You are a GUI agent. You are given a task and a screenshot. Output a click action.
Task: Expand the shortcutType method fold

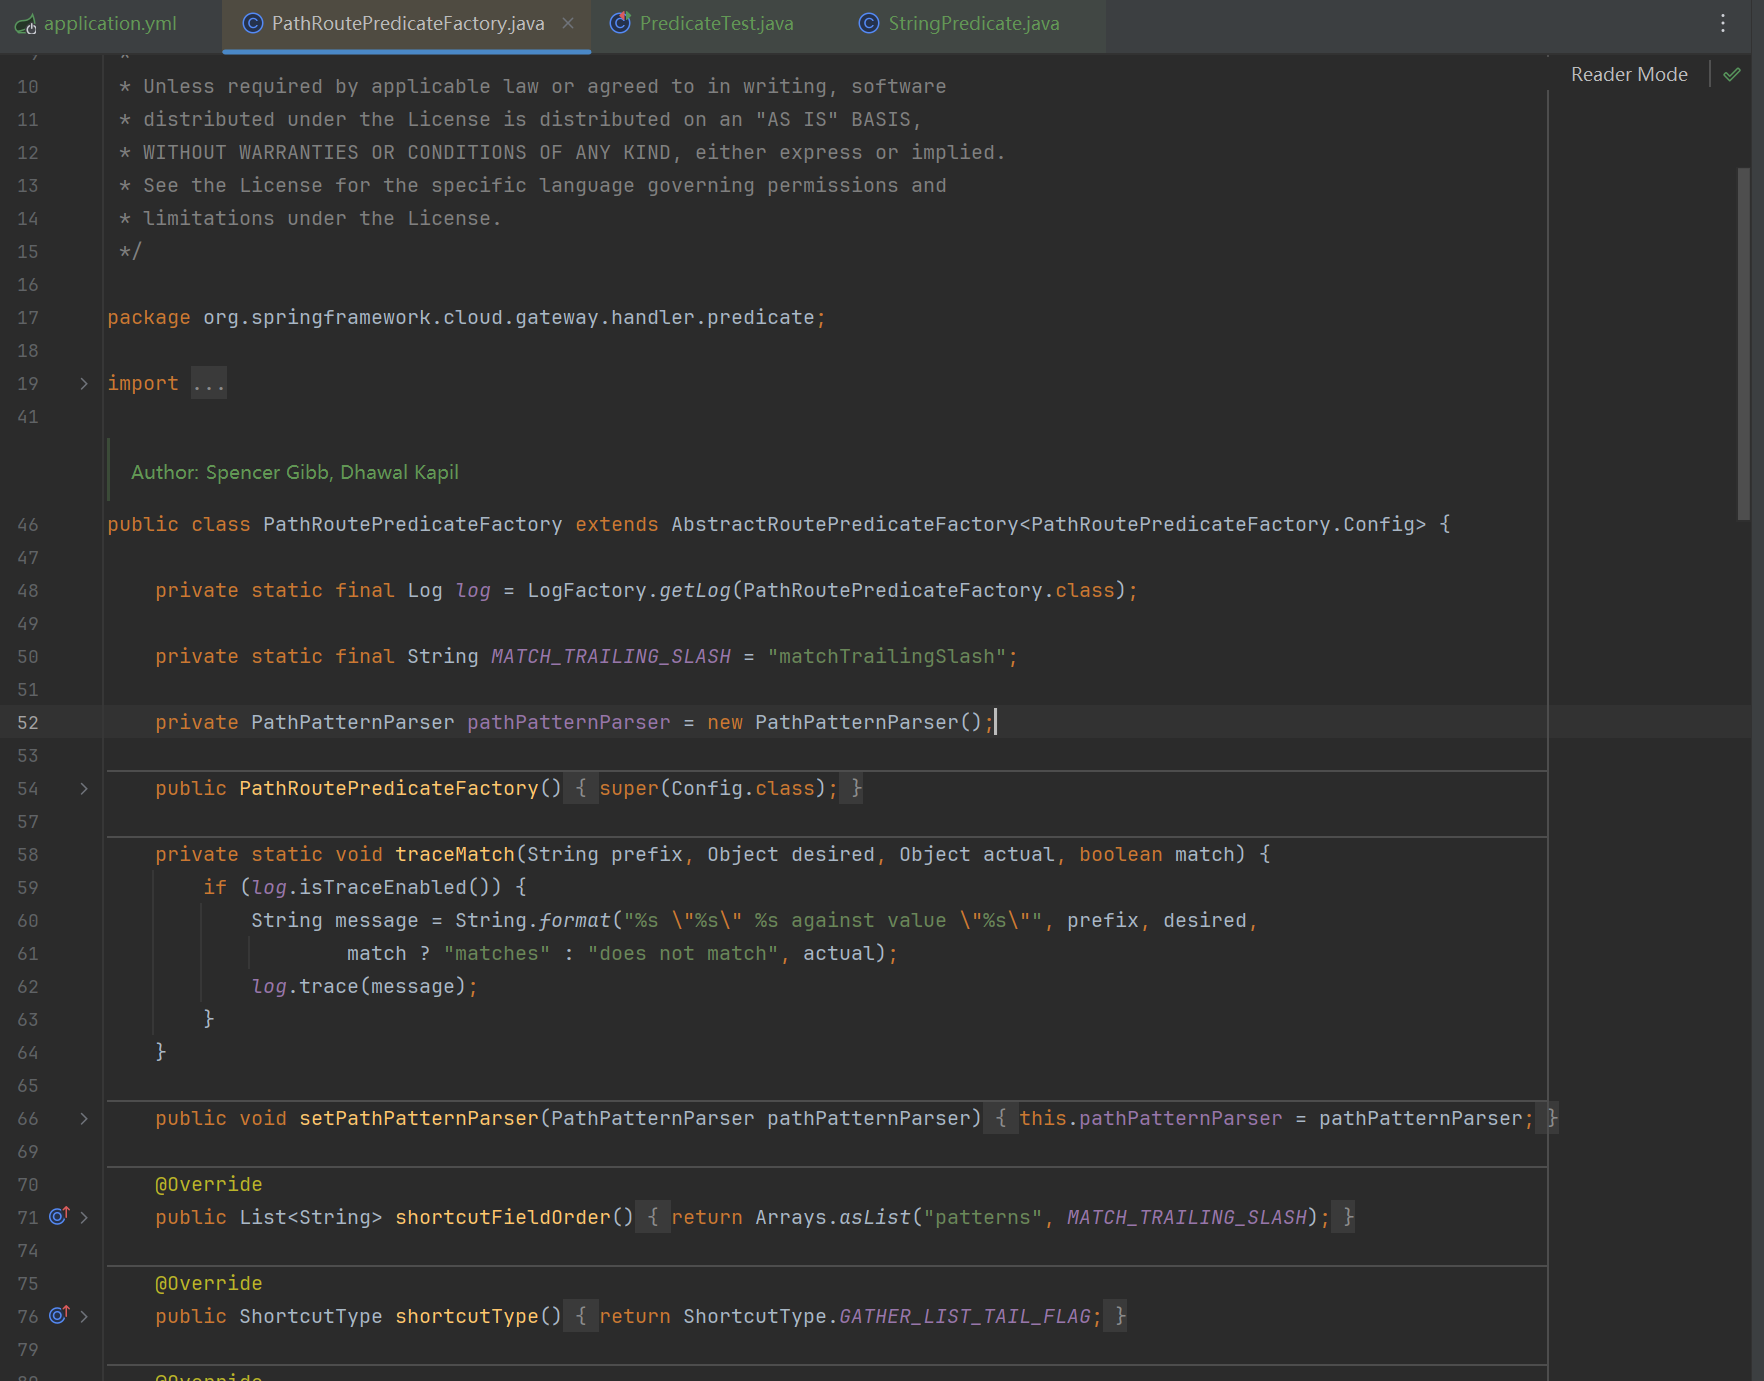click(x=84, y=1316)
